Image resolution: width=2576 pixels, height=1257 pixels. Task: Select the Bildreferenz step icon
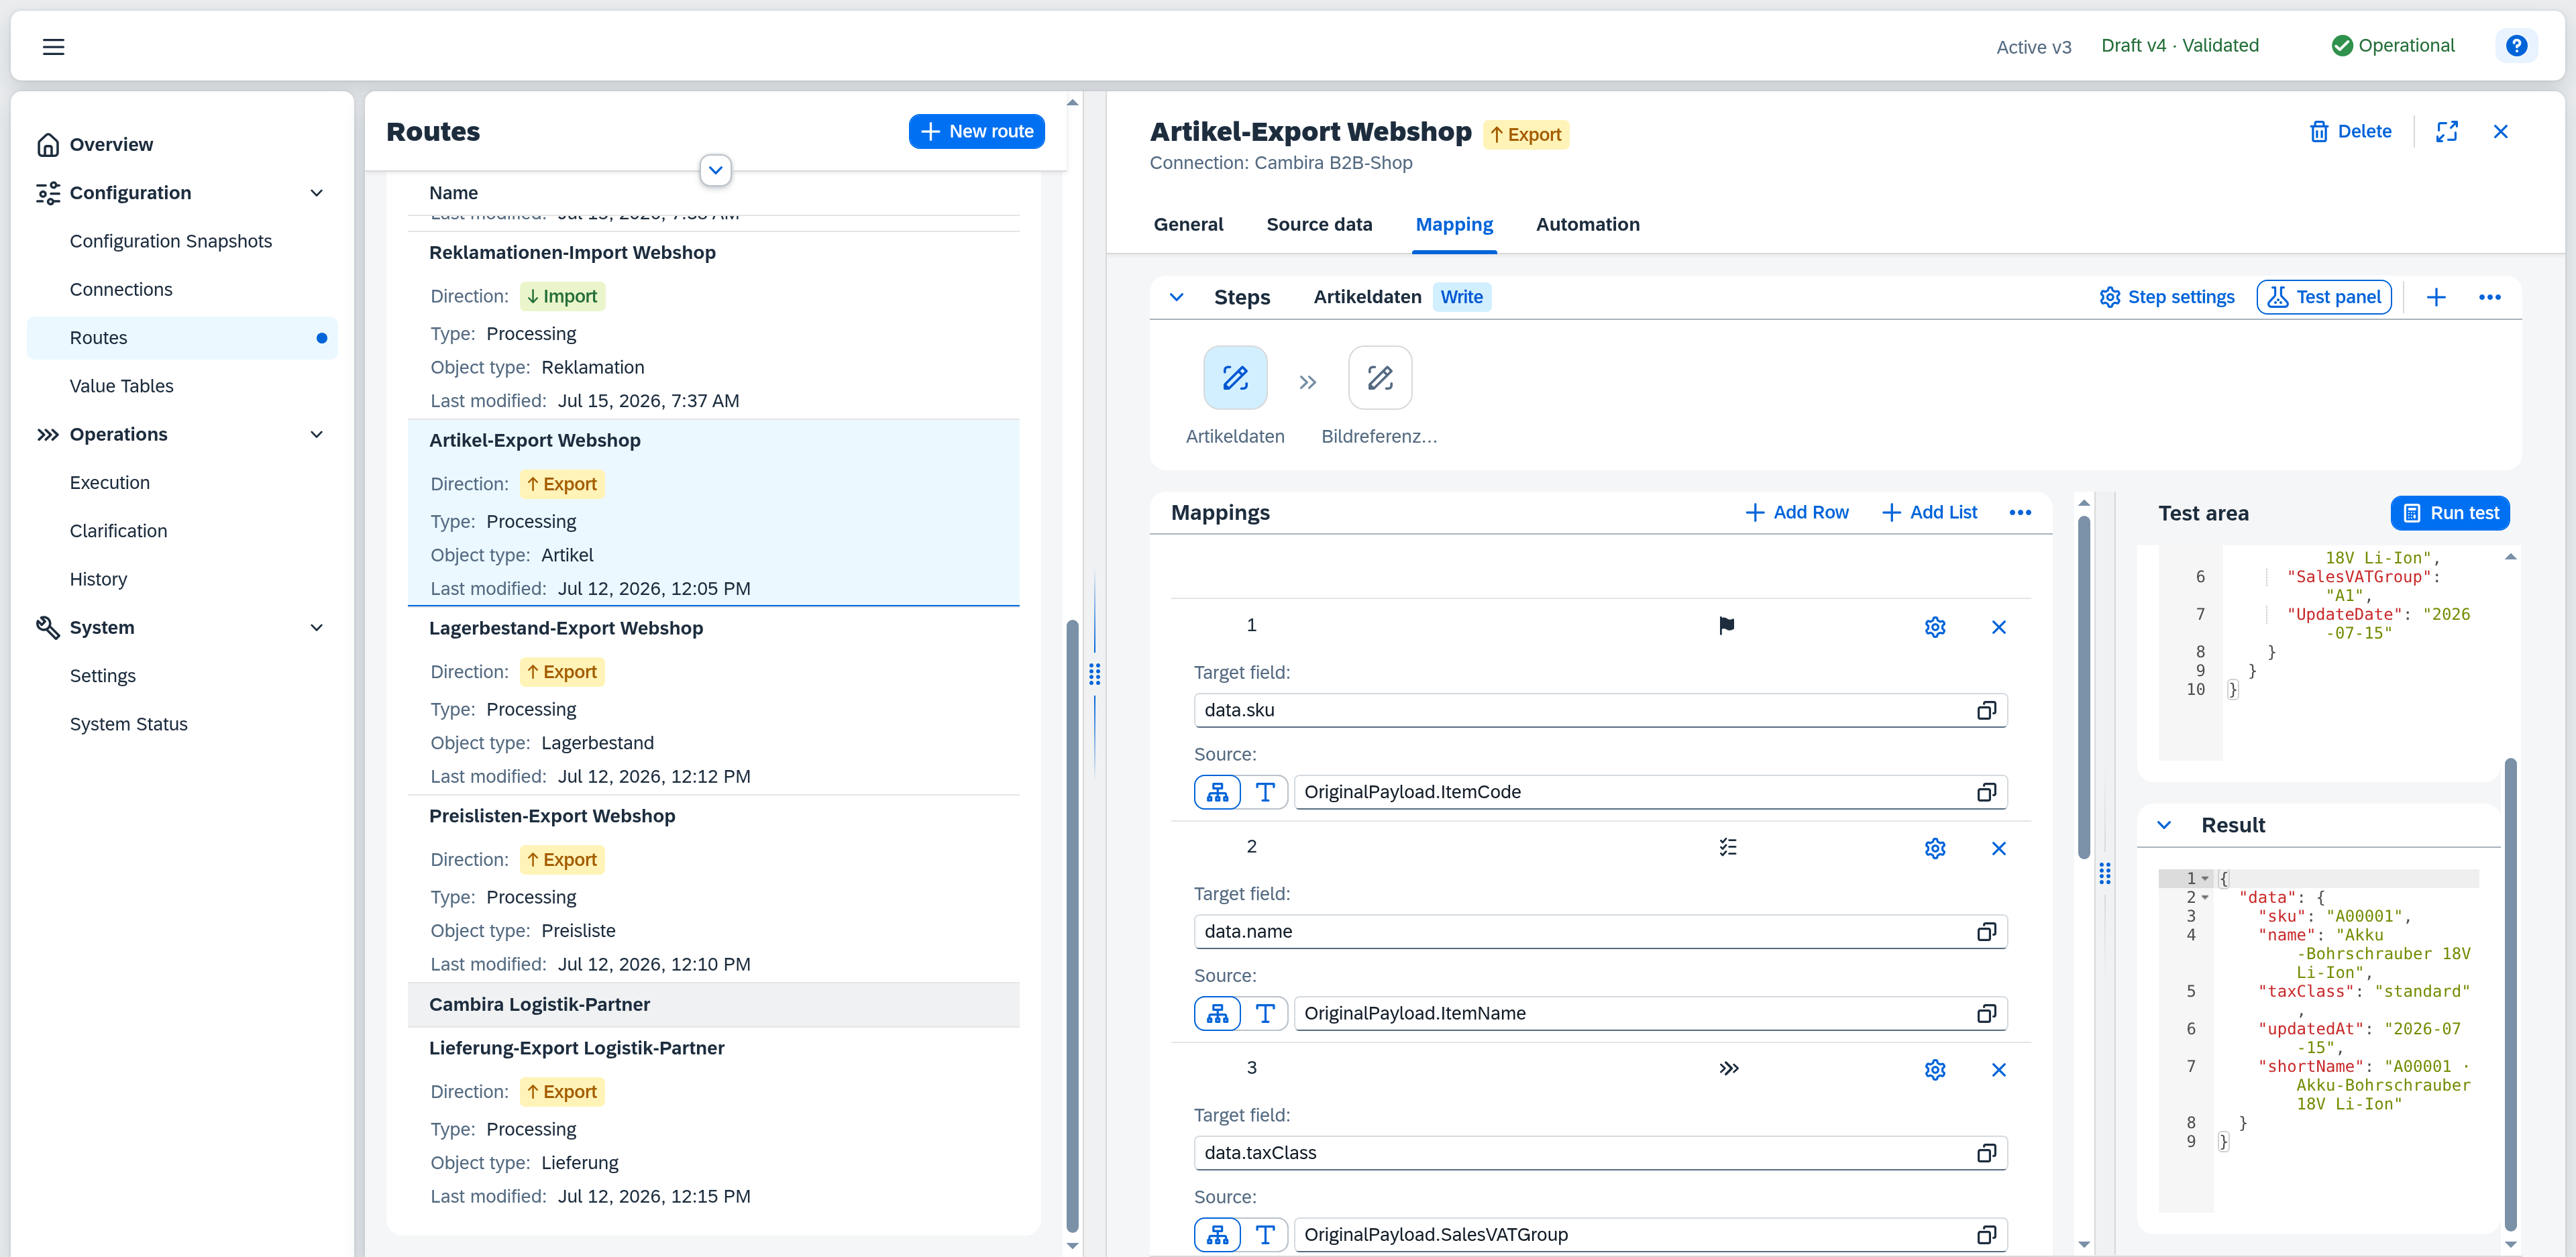pyautogui.click(x=1380, y=378)
